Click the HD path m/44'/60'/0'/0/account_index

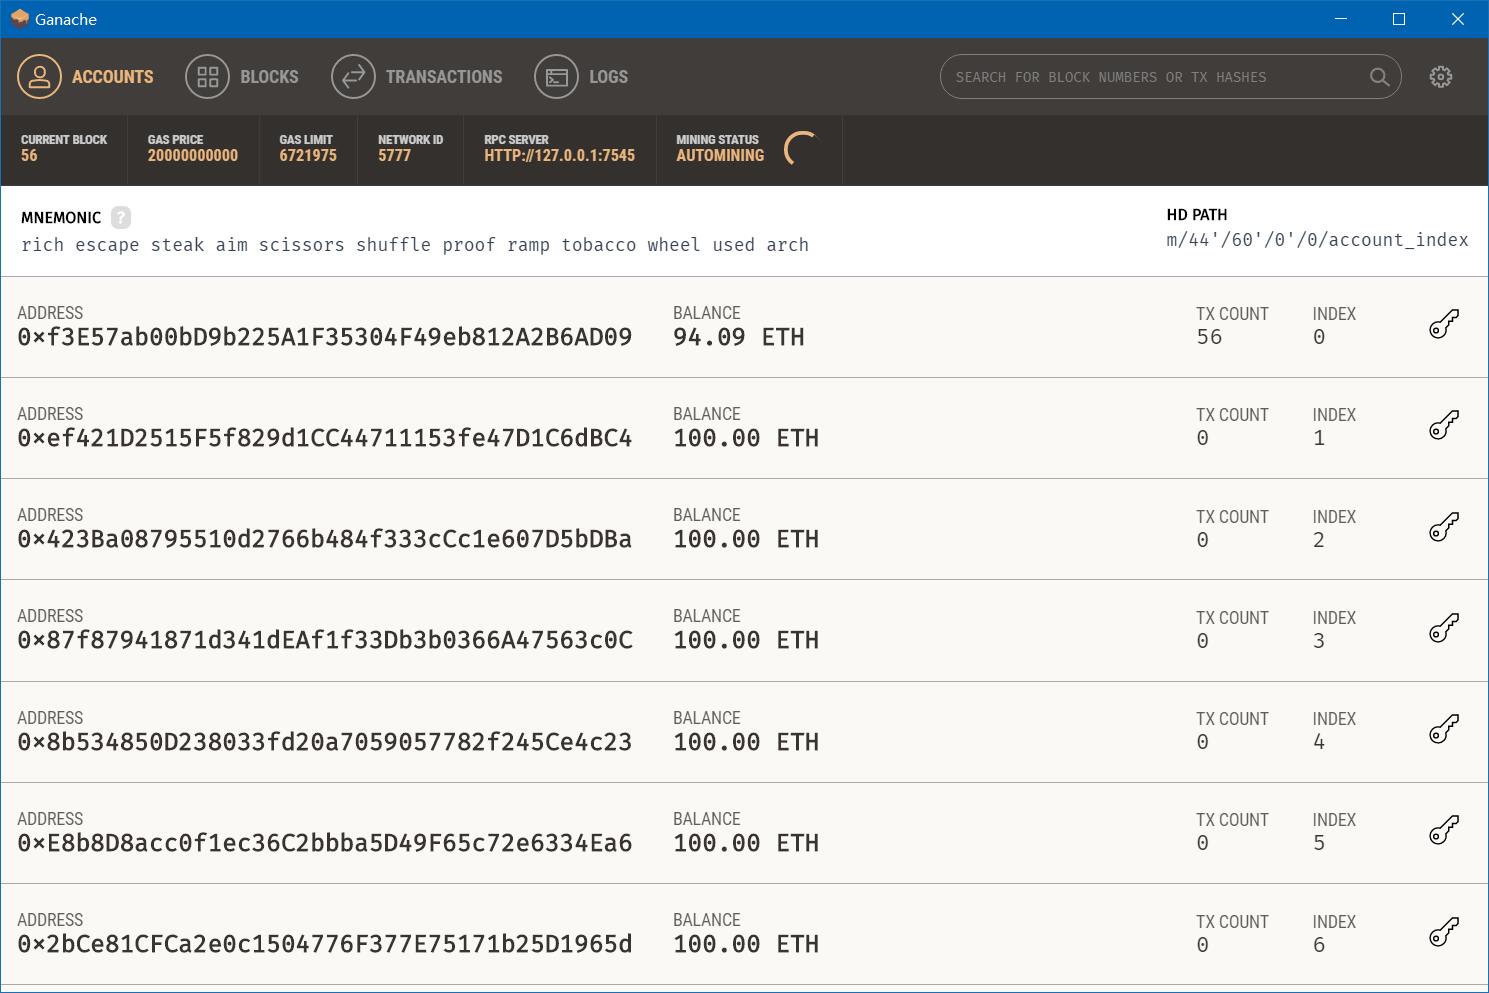click(x=1317, y=240)
